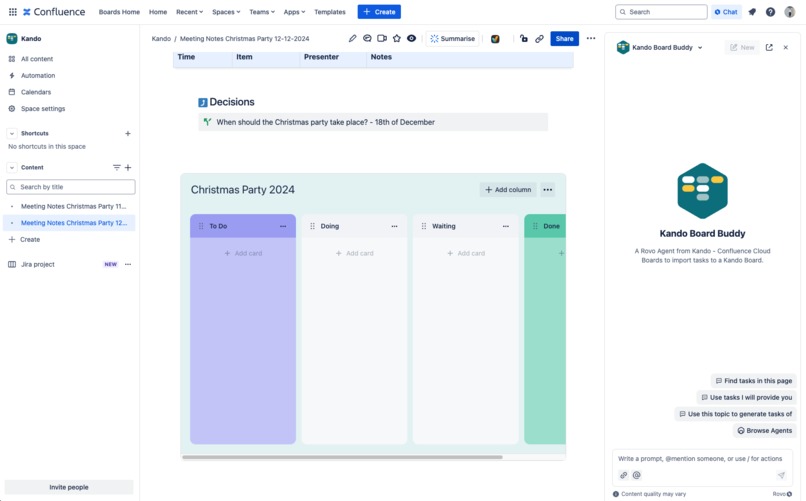The image size is (806, 501).
Task: Toggle watching this page with eye icon
Action: (411, 39)
